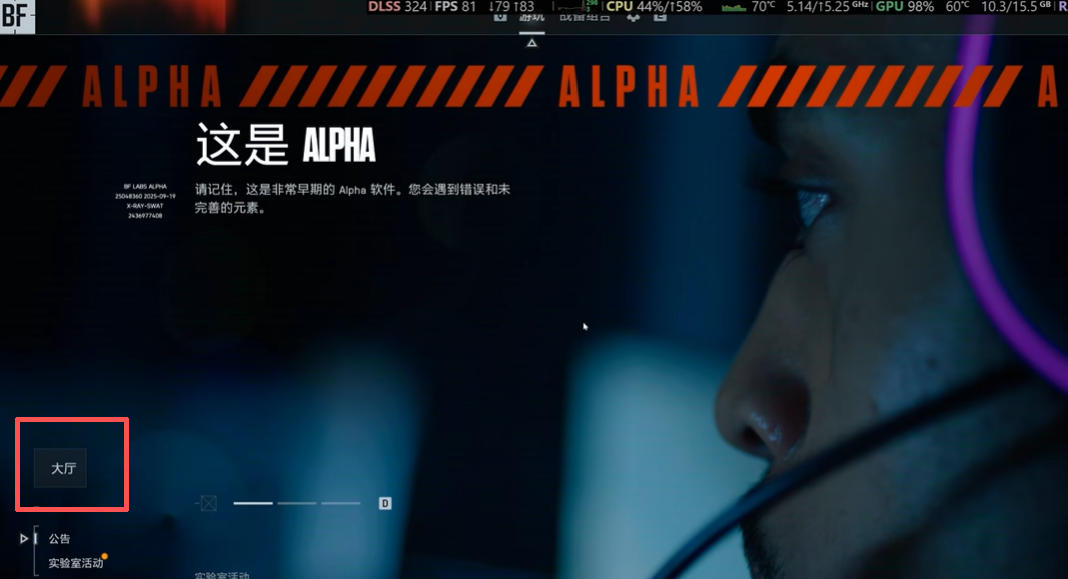Viewport: 1068px width, 579px height.
Task: Switch to the 战备组合 tab
Action: [x=586, y=17]
